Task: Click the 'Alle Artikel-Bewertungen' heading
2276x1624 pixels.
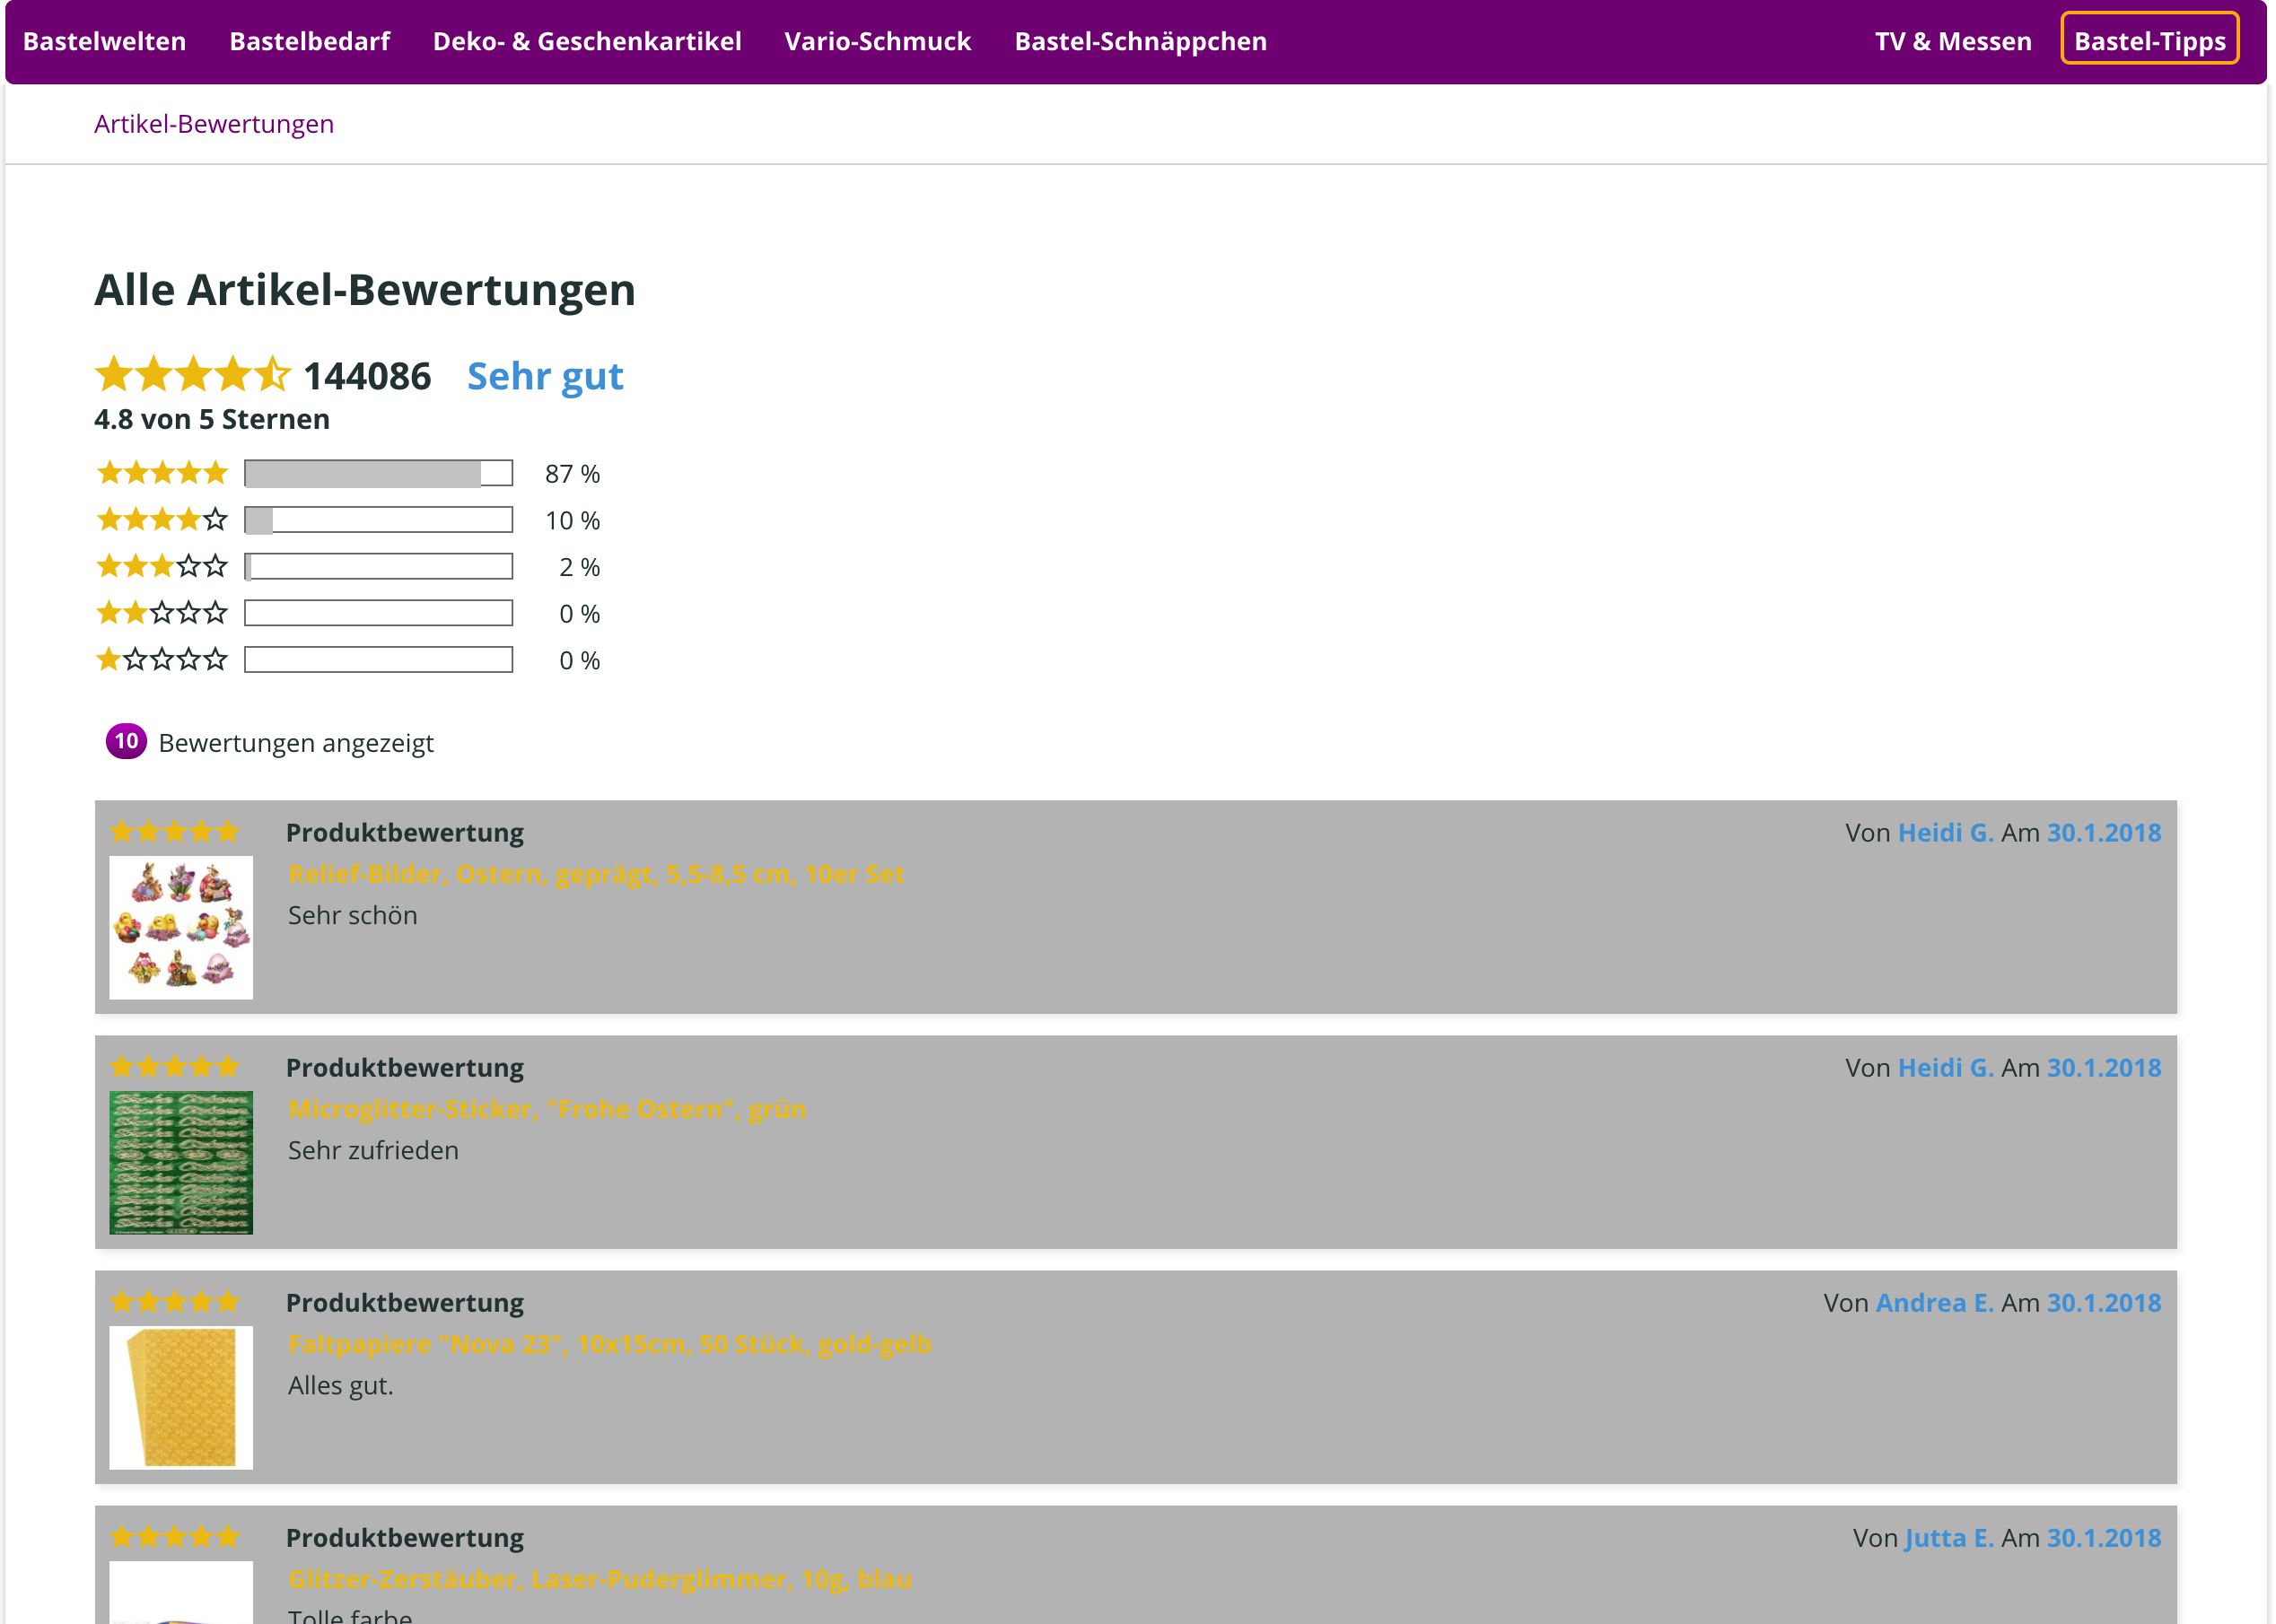Action: coord(365,290)
